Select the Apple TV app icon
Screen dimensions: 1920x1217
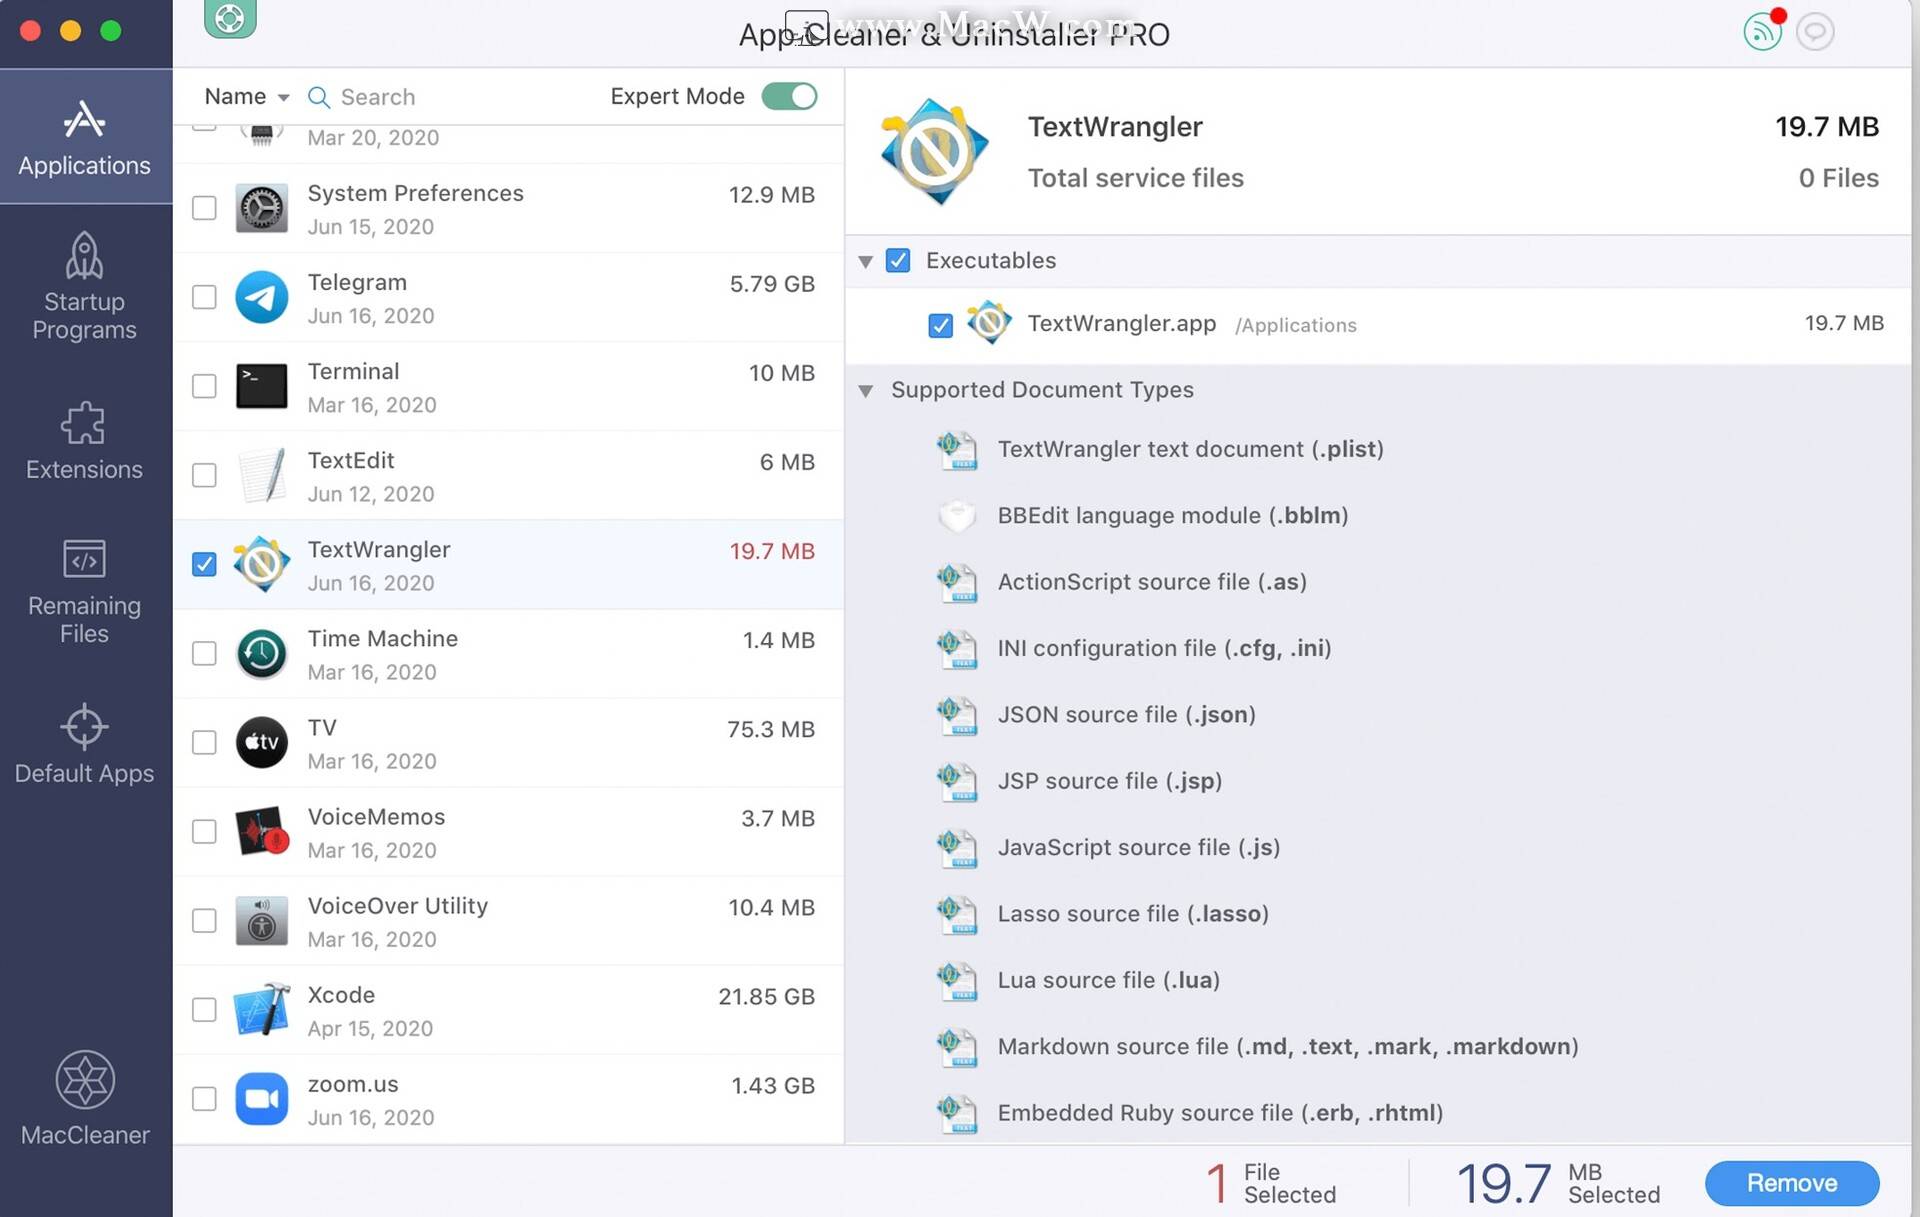[x=261, y=742]
